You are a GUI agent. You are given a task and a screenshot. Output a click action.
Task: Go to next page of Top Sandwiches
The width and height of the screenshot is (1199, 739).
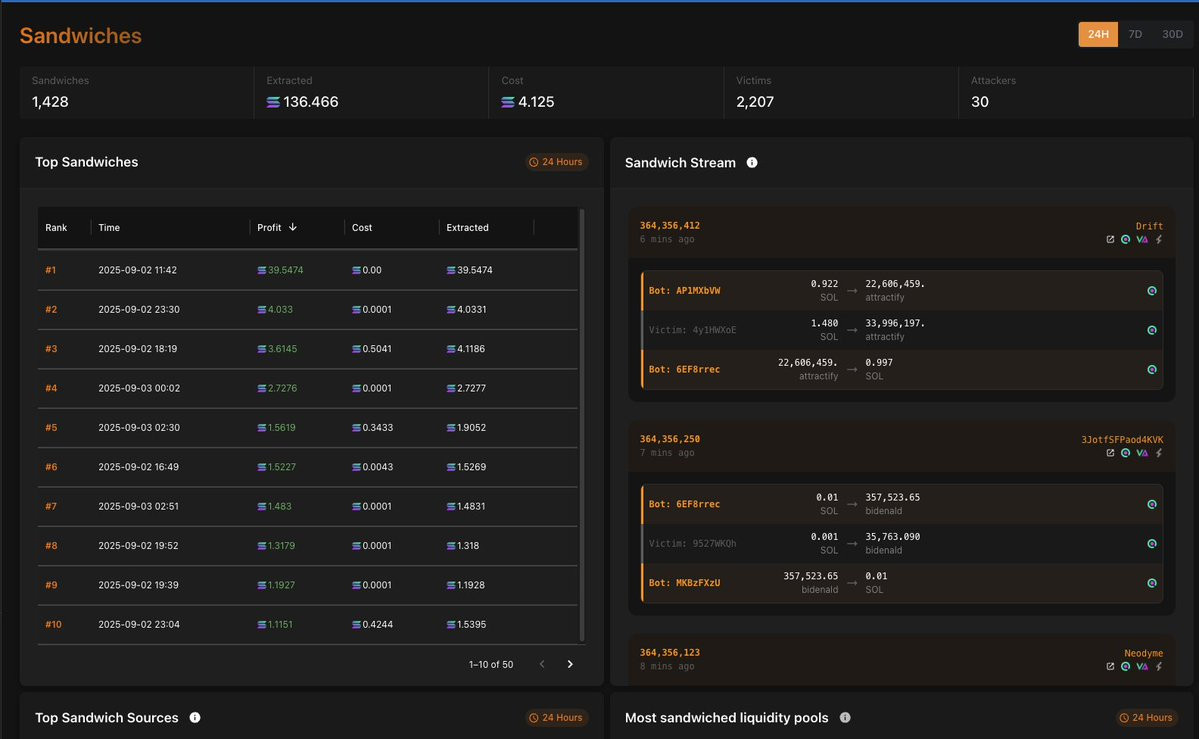click(x=570, y=664)
